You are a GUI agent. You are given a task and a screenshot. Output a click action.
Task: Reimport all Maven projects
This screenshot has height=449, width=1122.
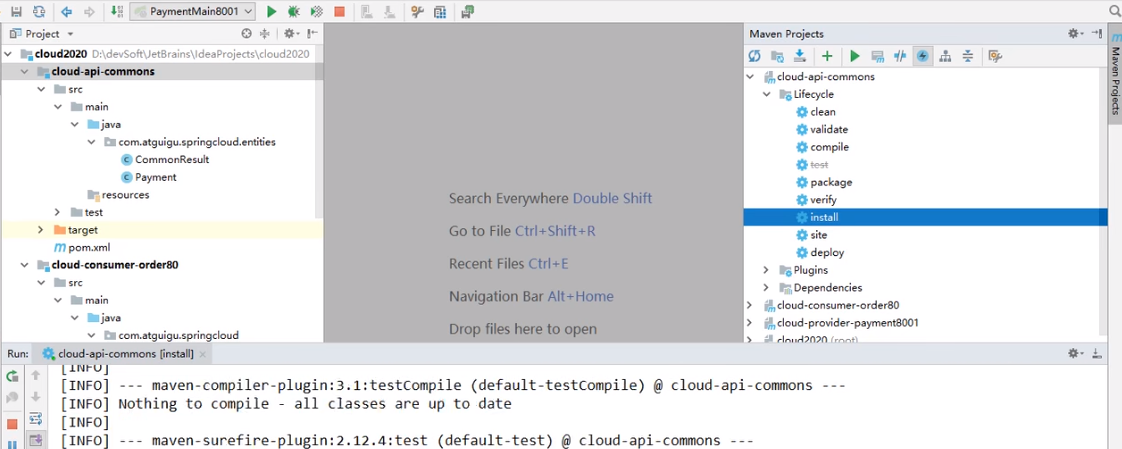click(755, 56)
